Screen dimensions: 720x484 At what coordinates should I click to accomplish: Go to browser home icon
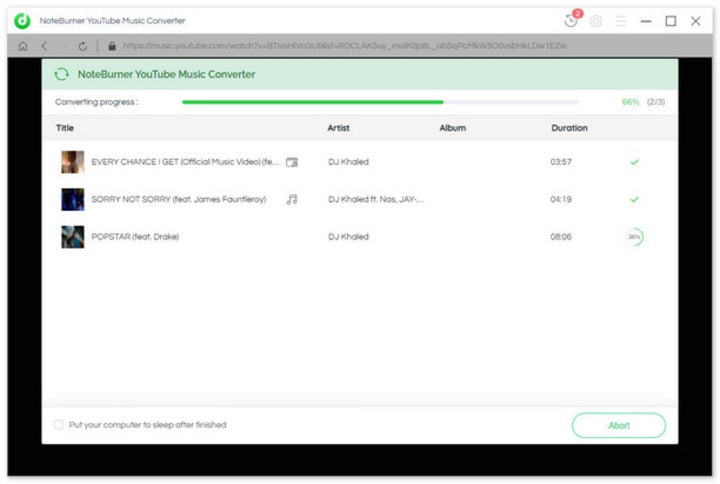23,46
